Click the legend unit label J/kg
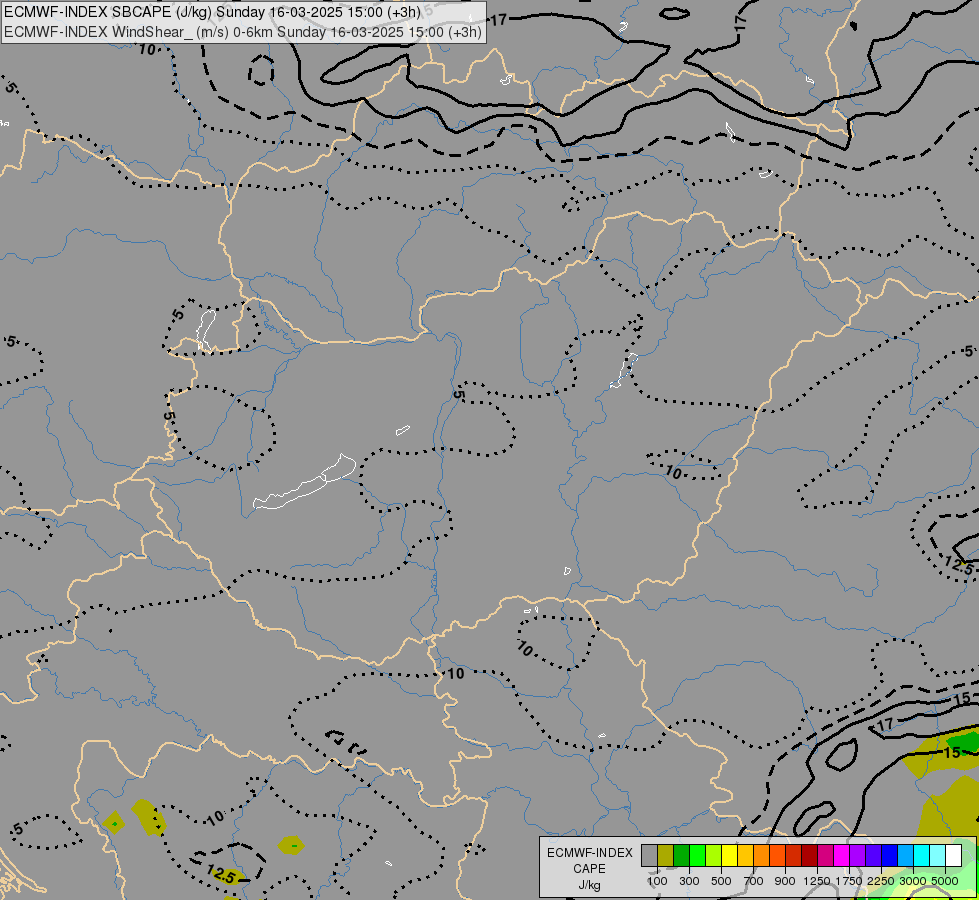Screen dimensions: 979x900 point(589,885)
